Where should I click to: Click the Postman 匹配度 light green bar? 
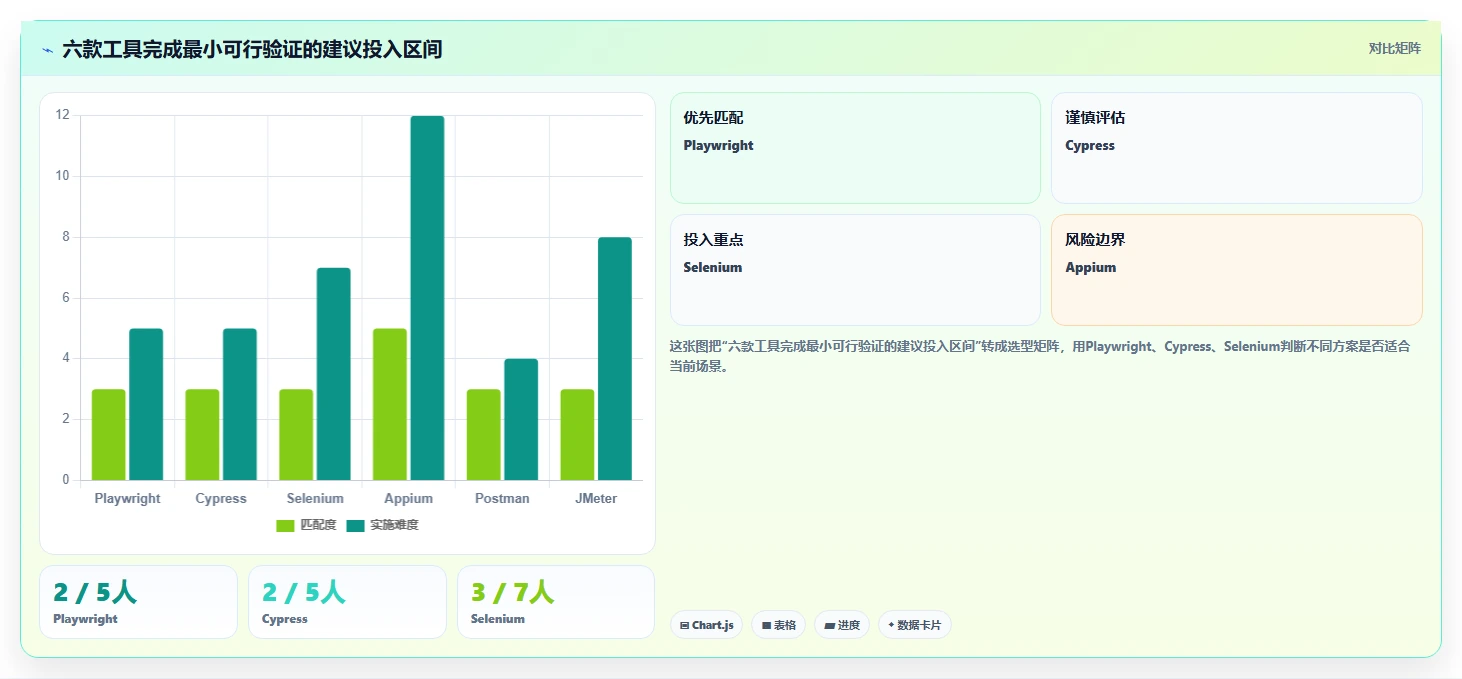click(484, 435)
